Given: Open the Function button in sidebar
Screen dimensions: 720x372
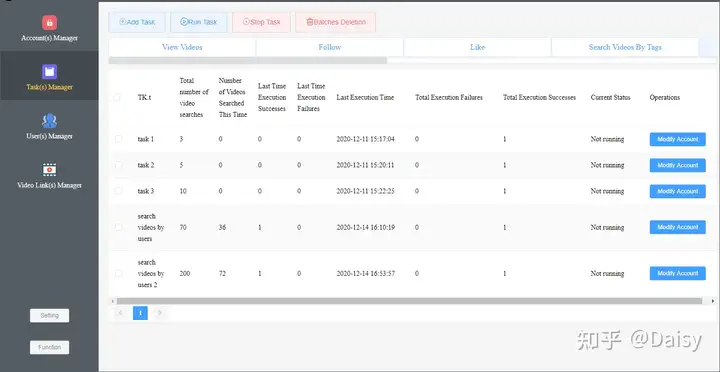Looking at the screenshot, I should point(50,347).
